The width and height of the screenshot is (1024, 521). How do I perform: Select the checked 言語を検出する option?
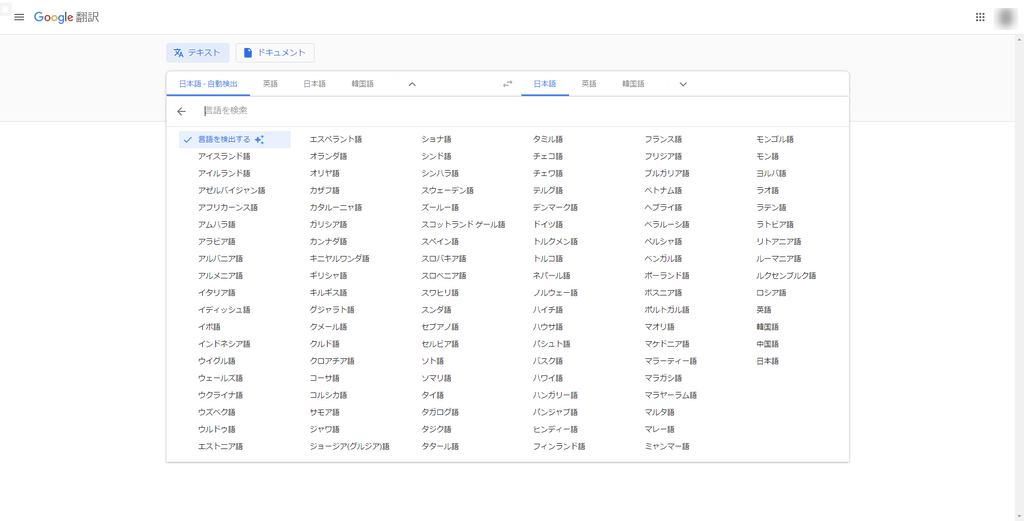tap(224, 140)
